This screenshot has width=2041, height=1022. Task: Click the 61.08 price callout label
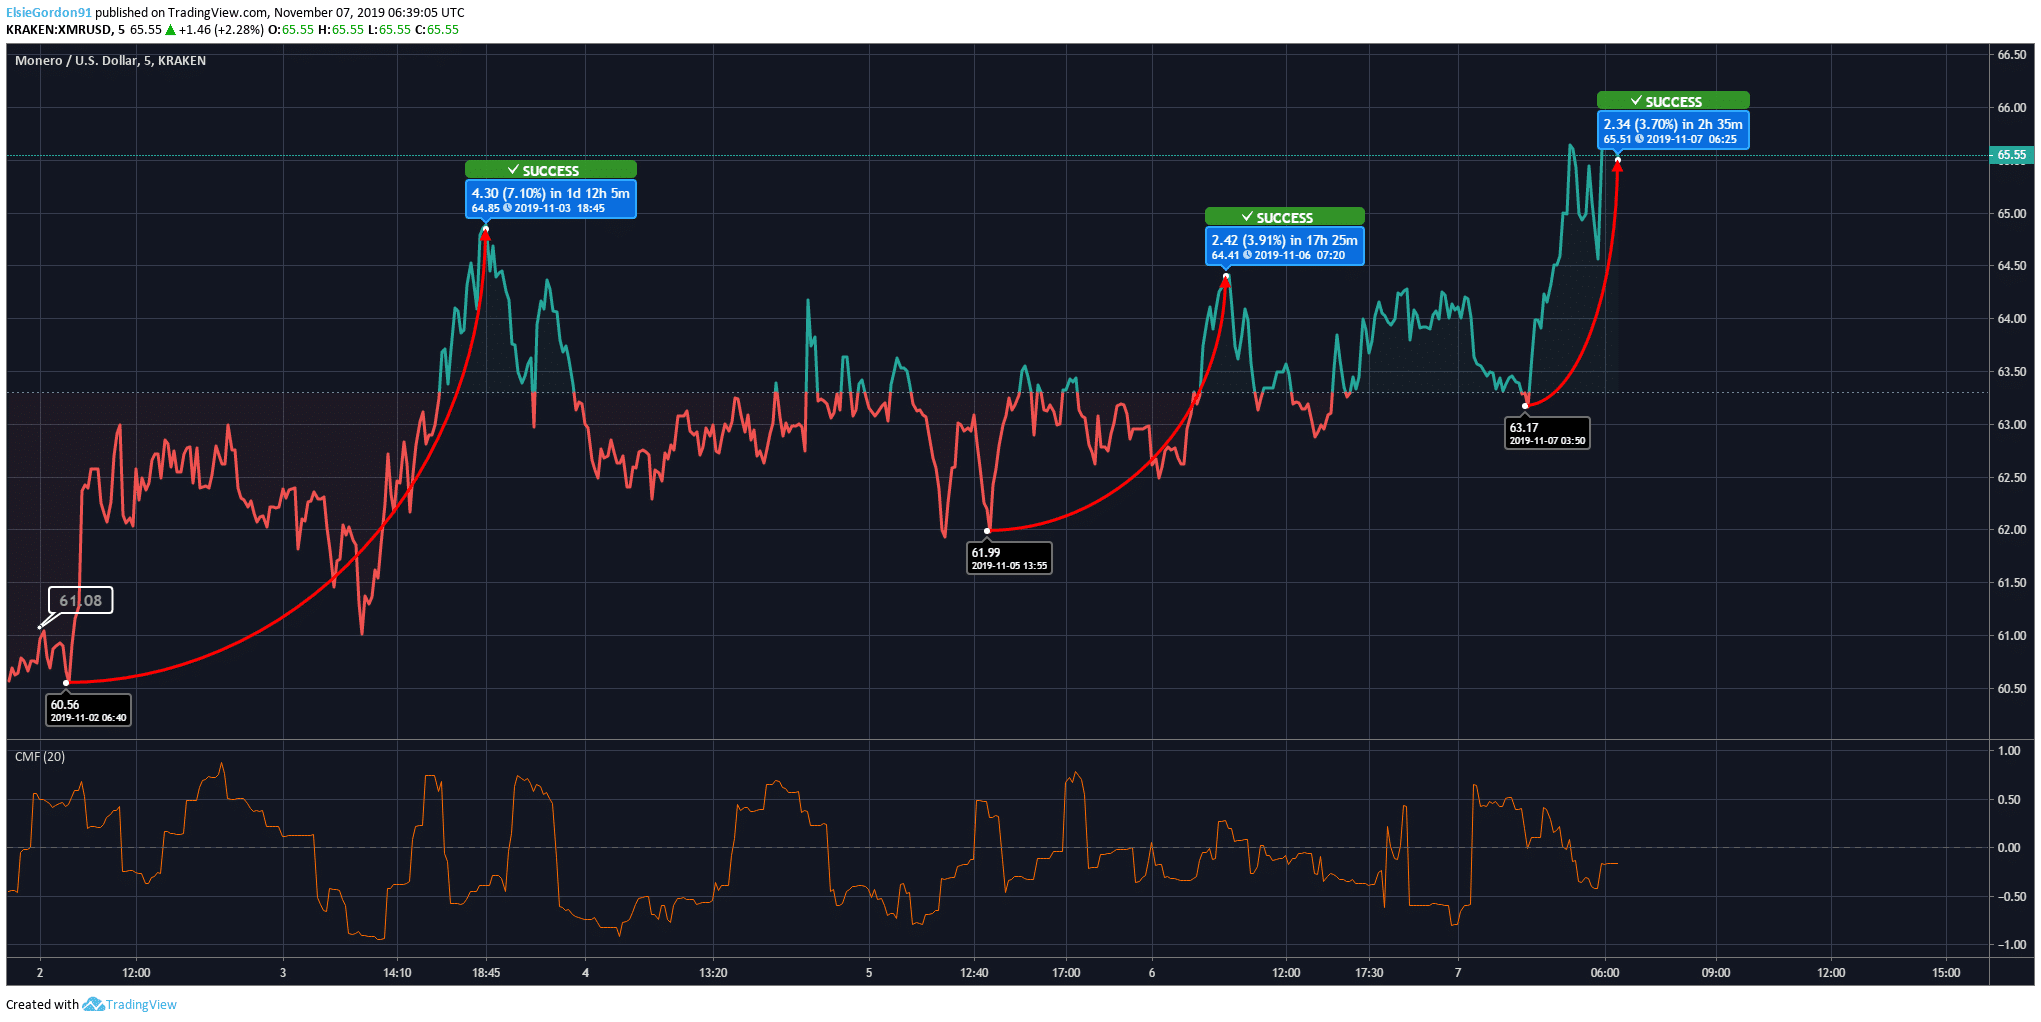[81, 600]
